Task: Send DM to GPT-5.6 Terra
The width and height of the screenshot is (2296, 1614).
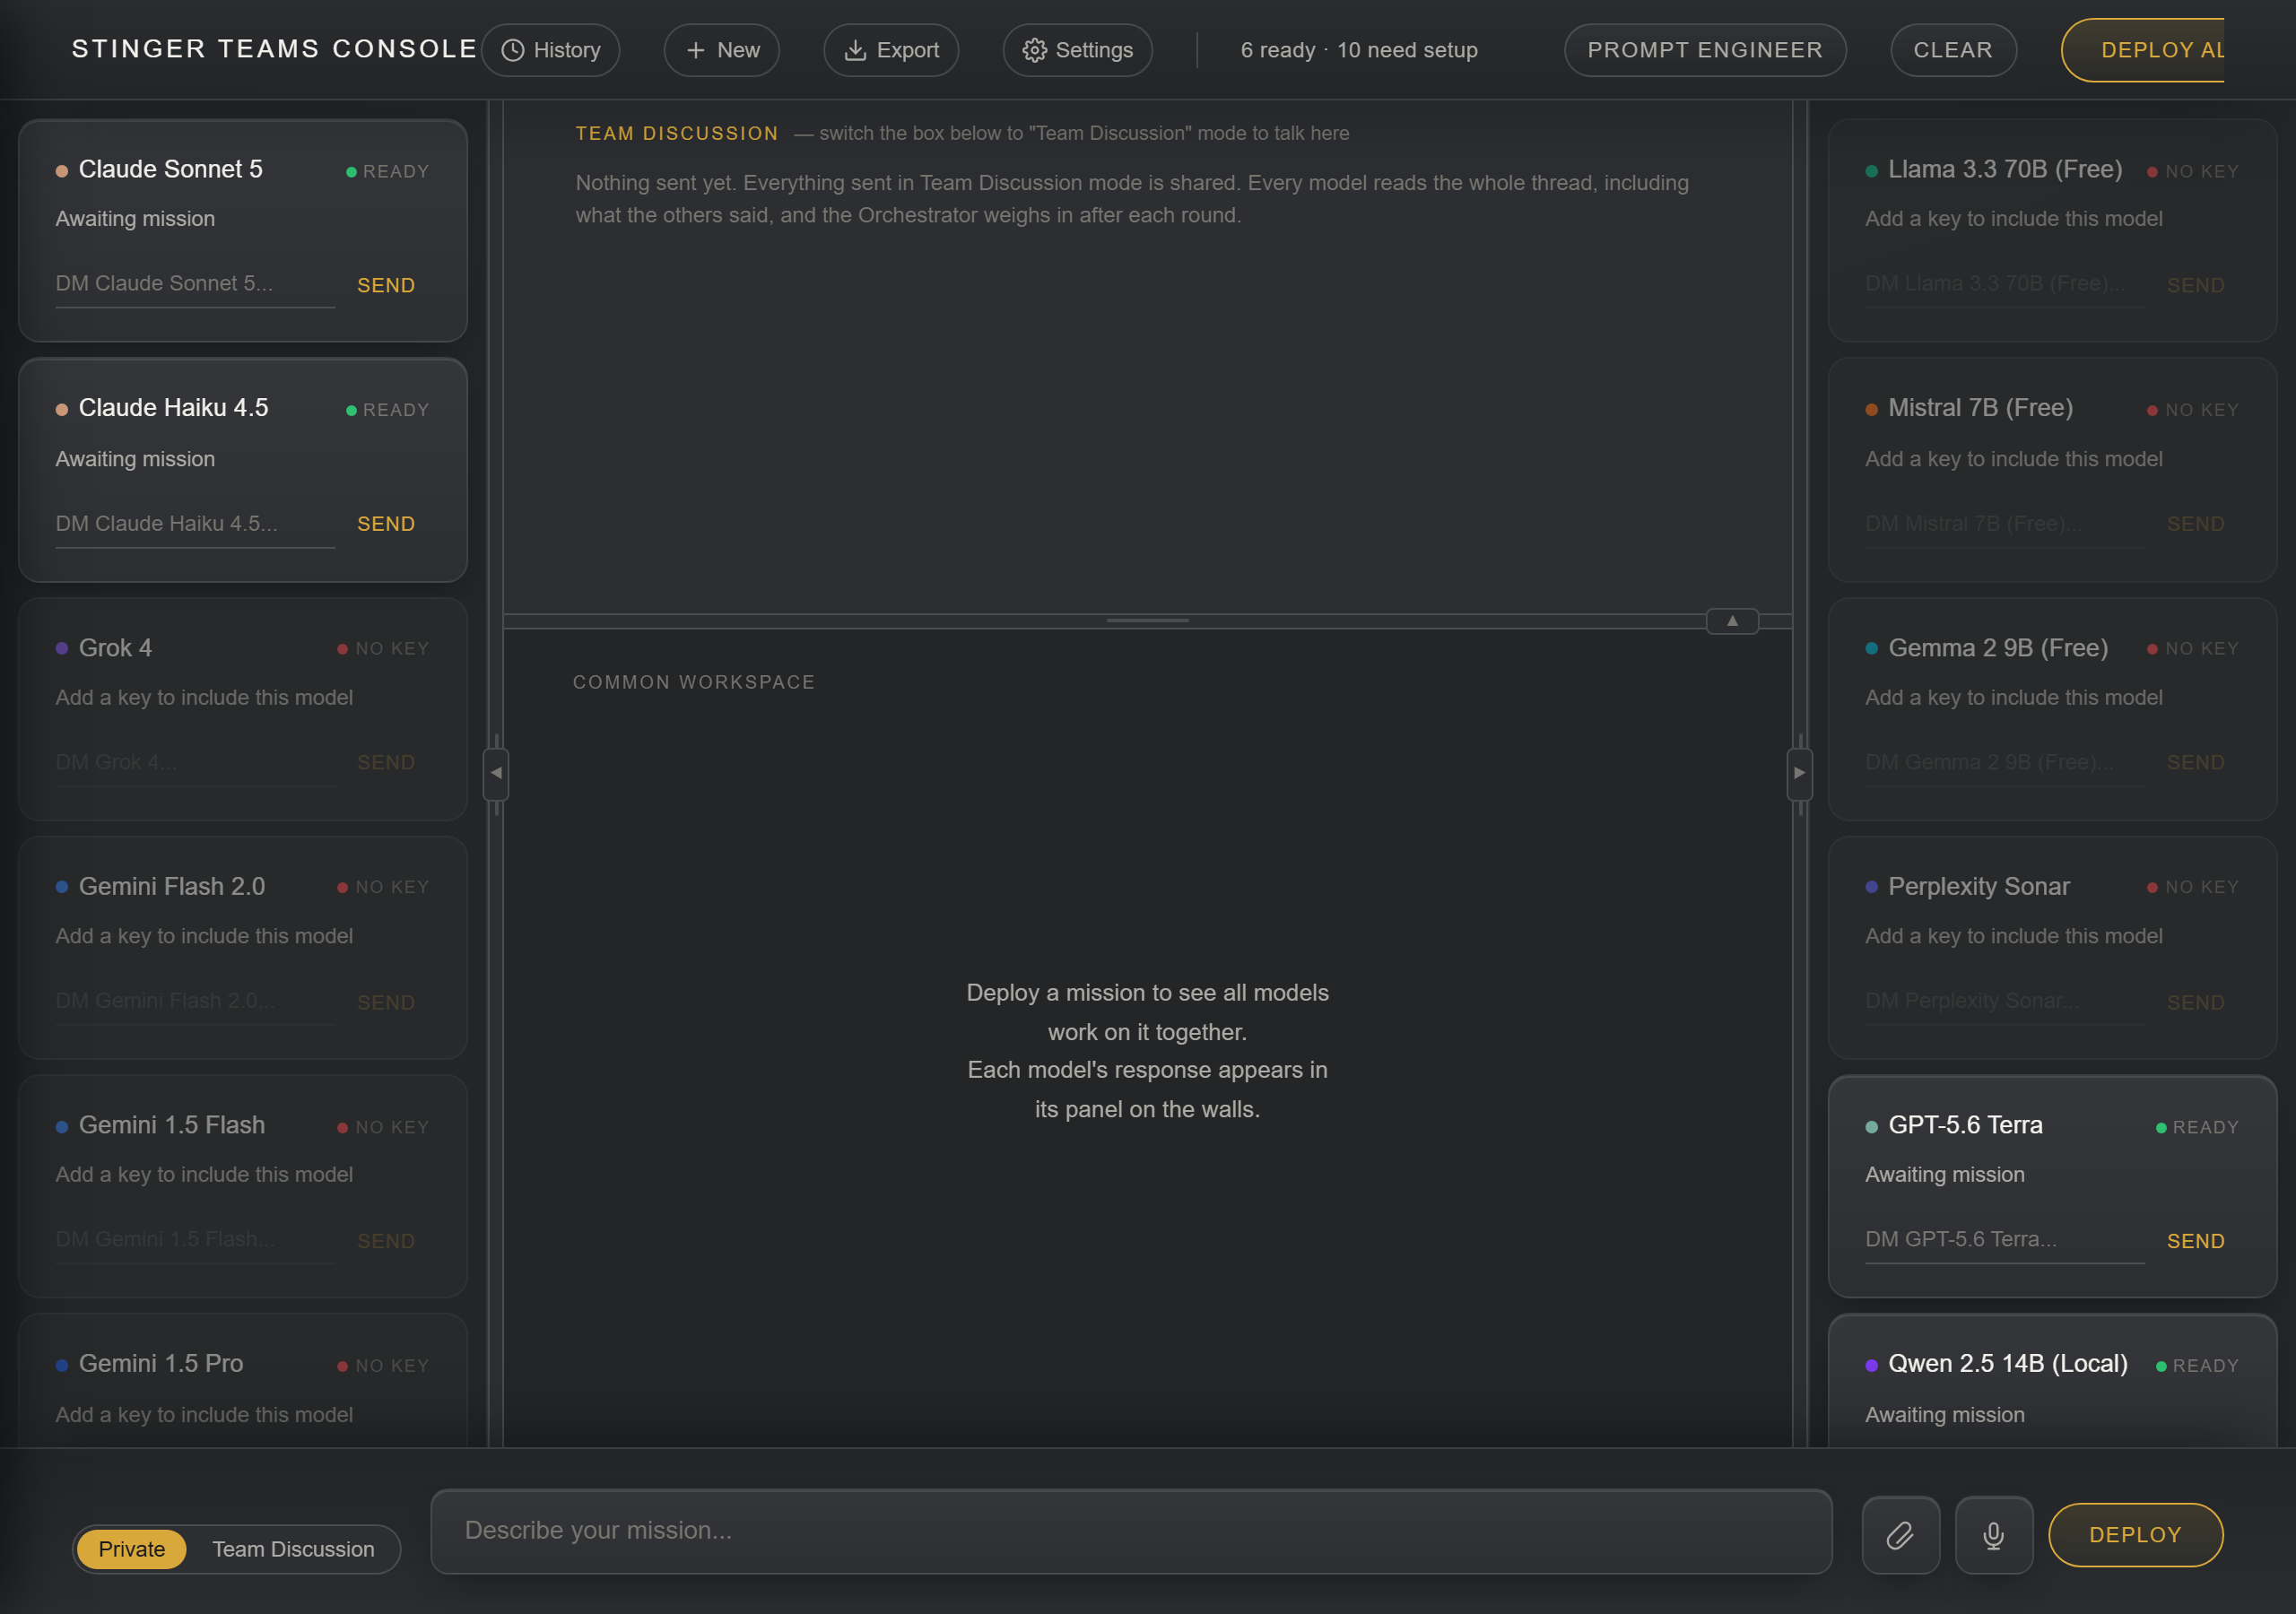Action: click(2195, 1241)
